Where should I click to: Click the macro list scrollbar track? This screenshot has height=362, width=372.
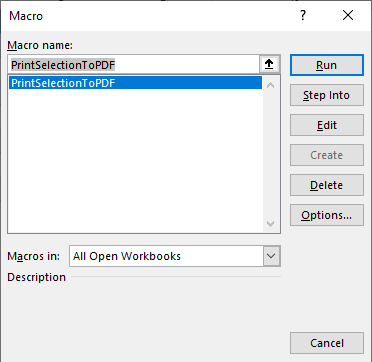(271, 154)
